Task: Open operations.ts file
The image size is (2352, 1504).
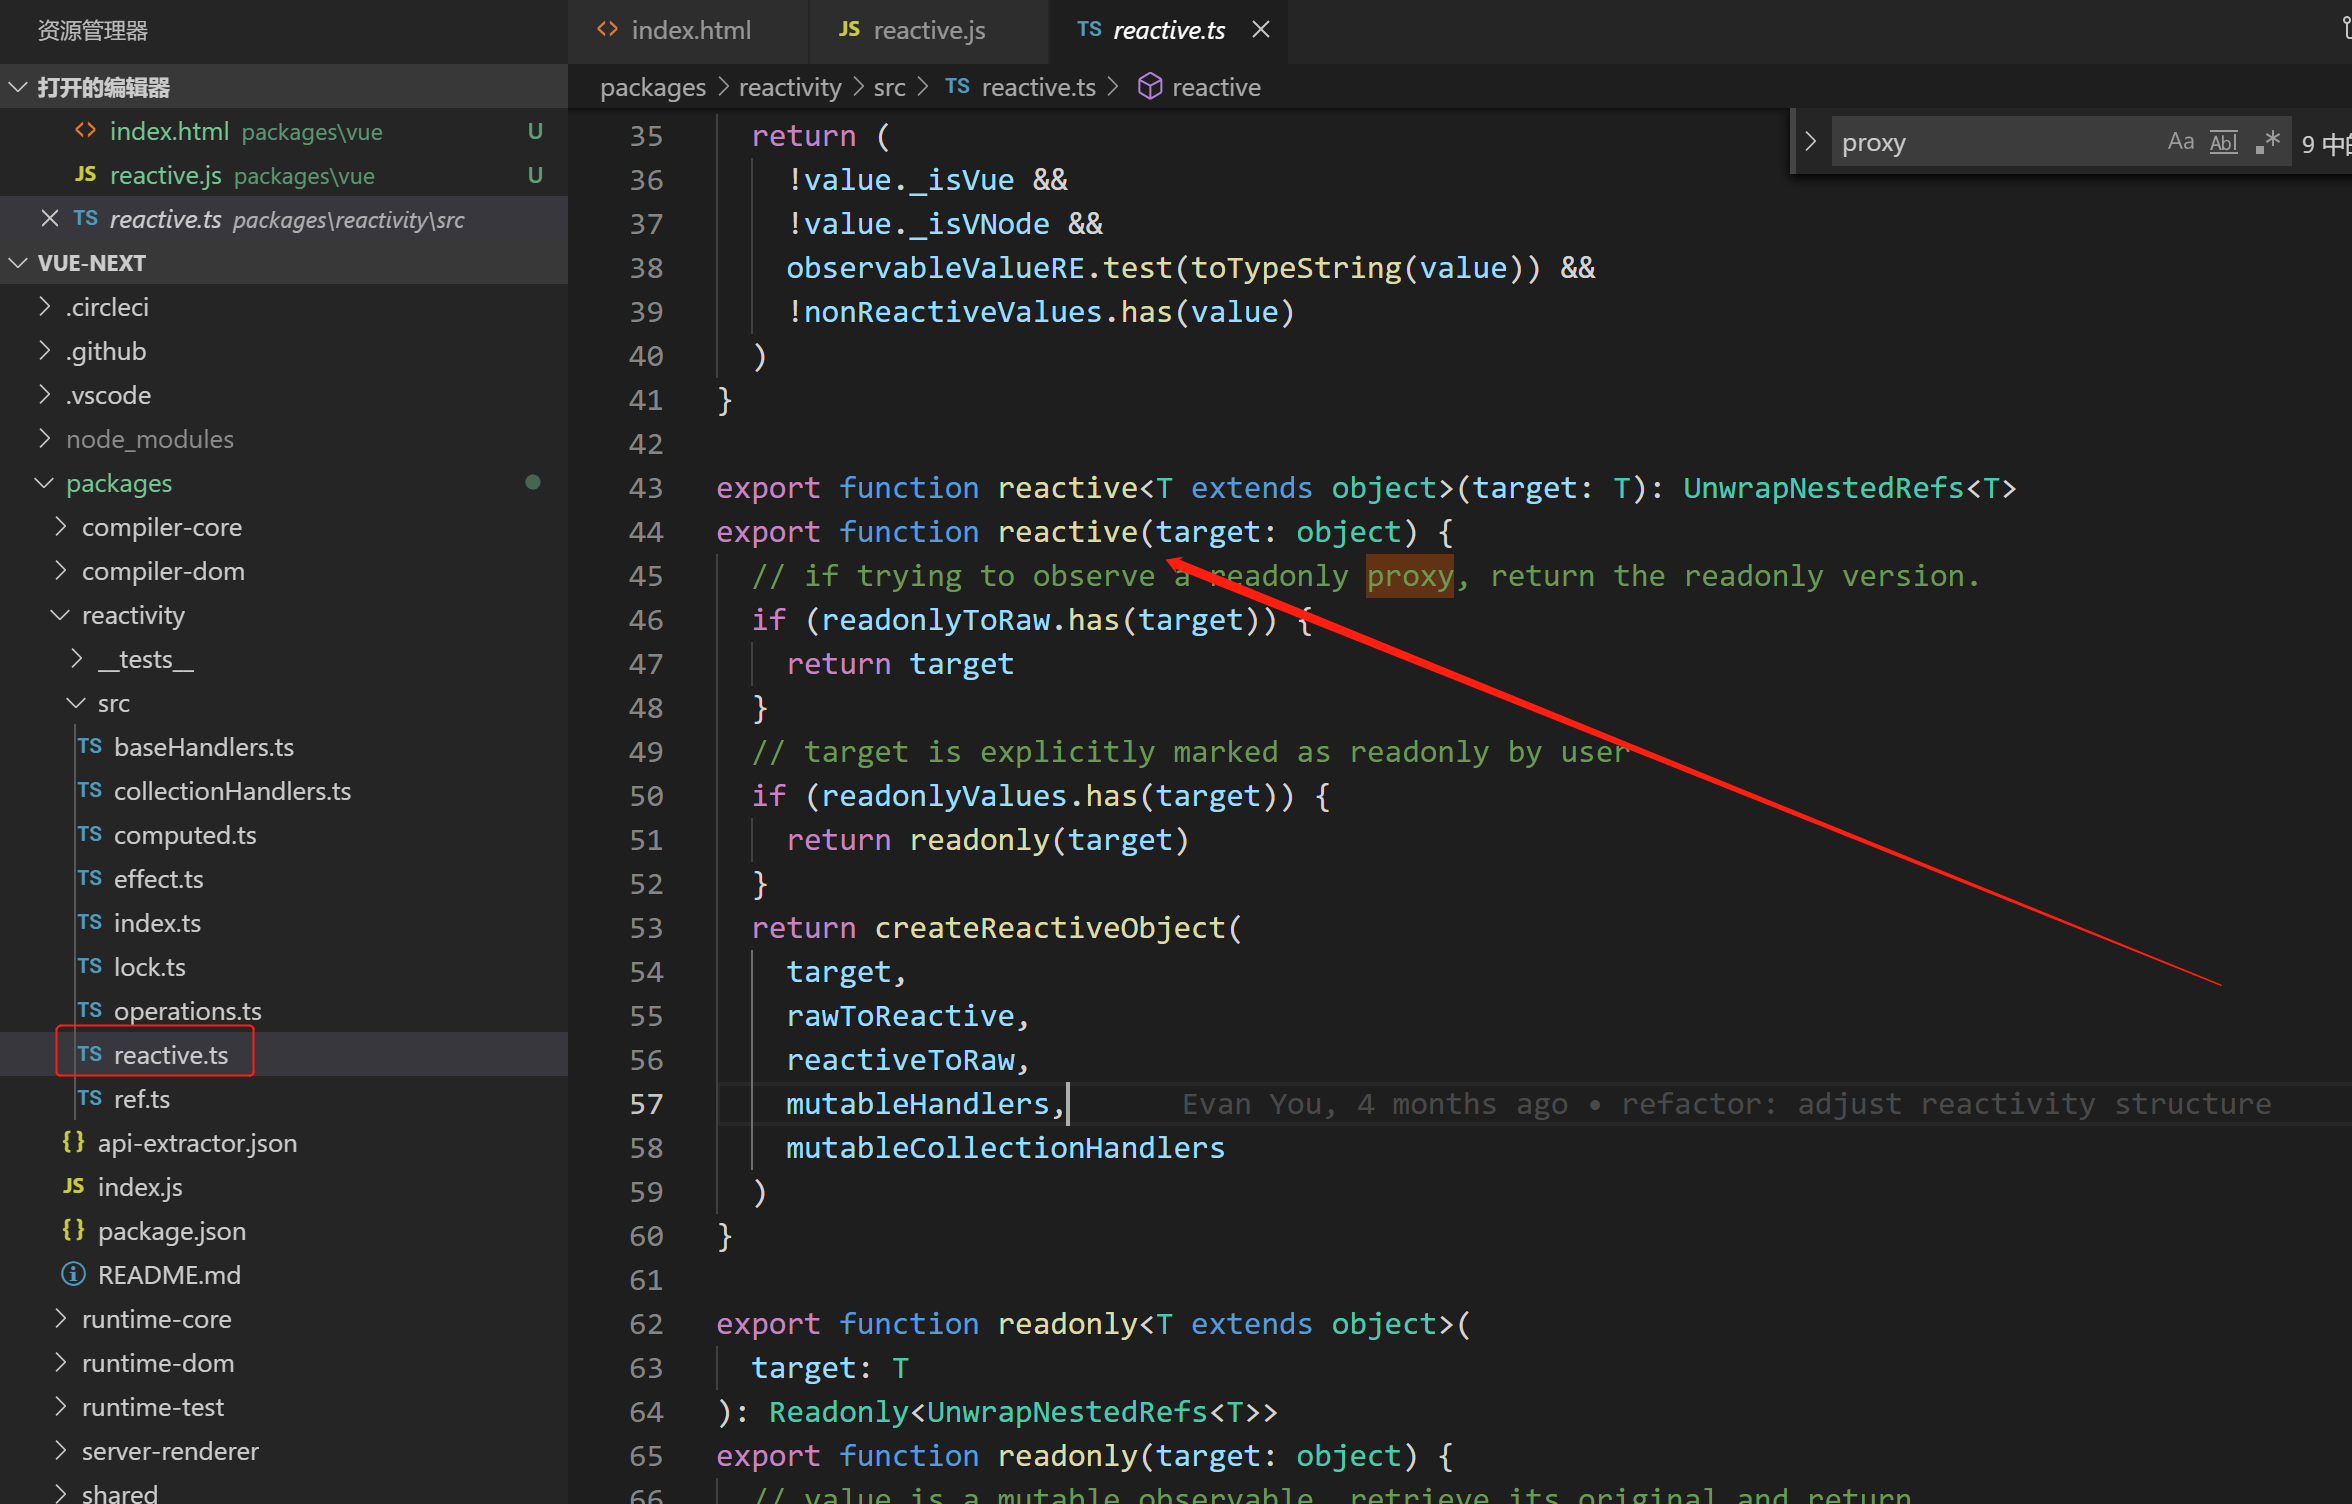Action: (284, 1011)
